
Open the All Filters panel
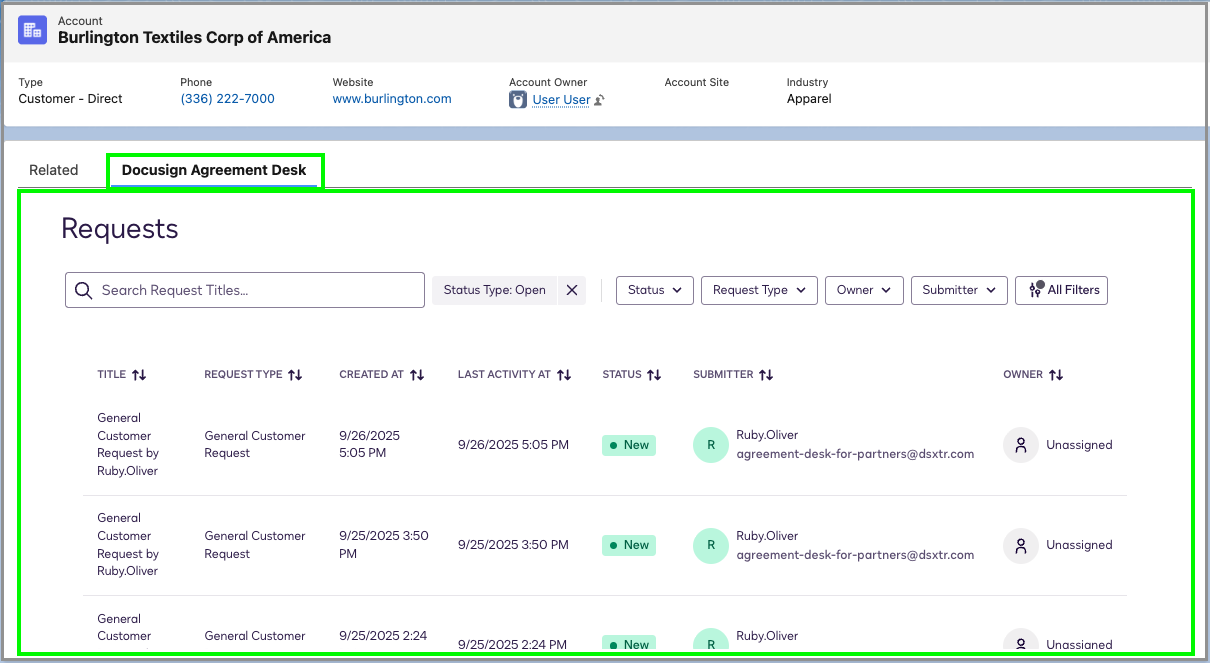tap(1061, 290)
